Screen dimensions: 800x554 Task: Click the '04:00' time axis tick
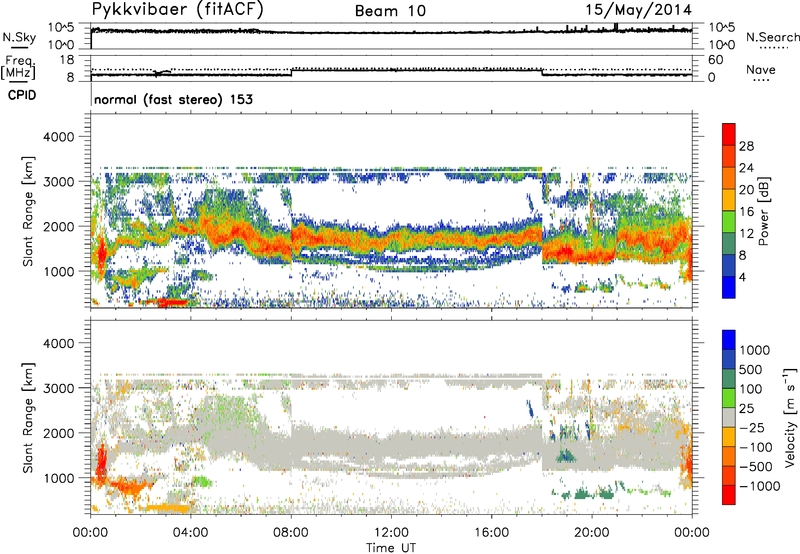tap(191, 533)
